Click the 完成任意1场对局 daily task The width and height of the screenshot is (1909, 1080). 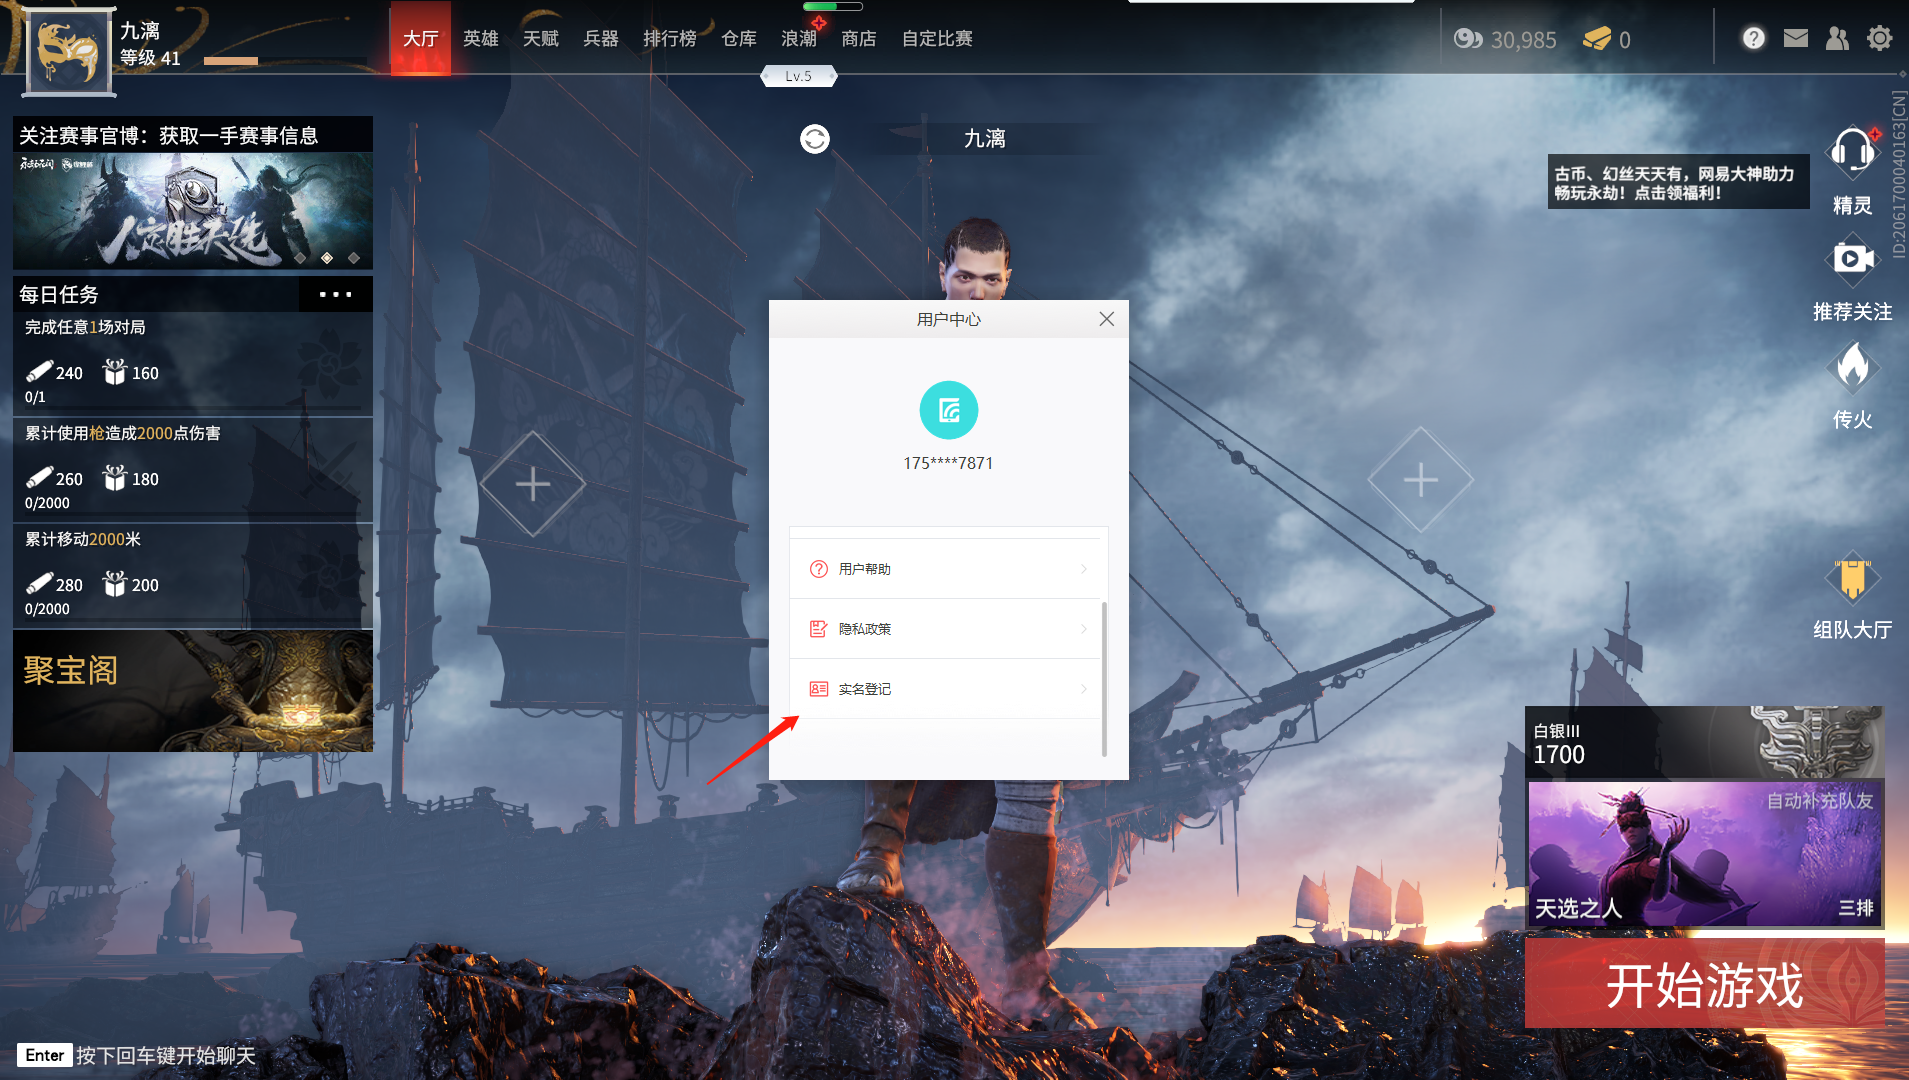coord(193,363)
